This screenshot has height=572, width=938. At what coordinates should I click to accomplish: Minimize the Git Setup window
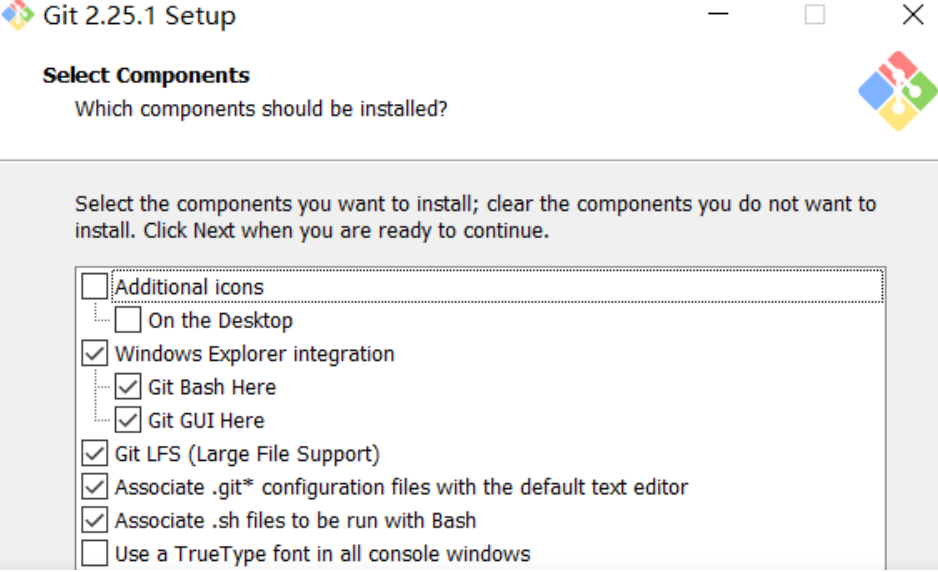pos(719,15)
